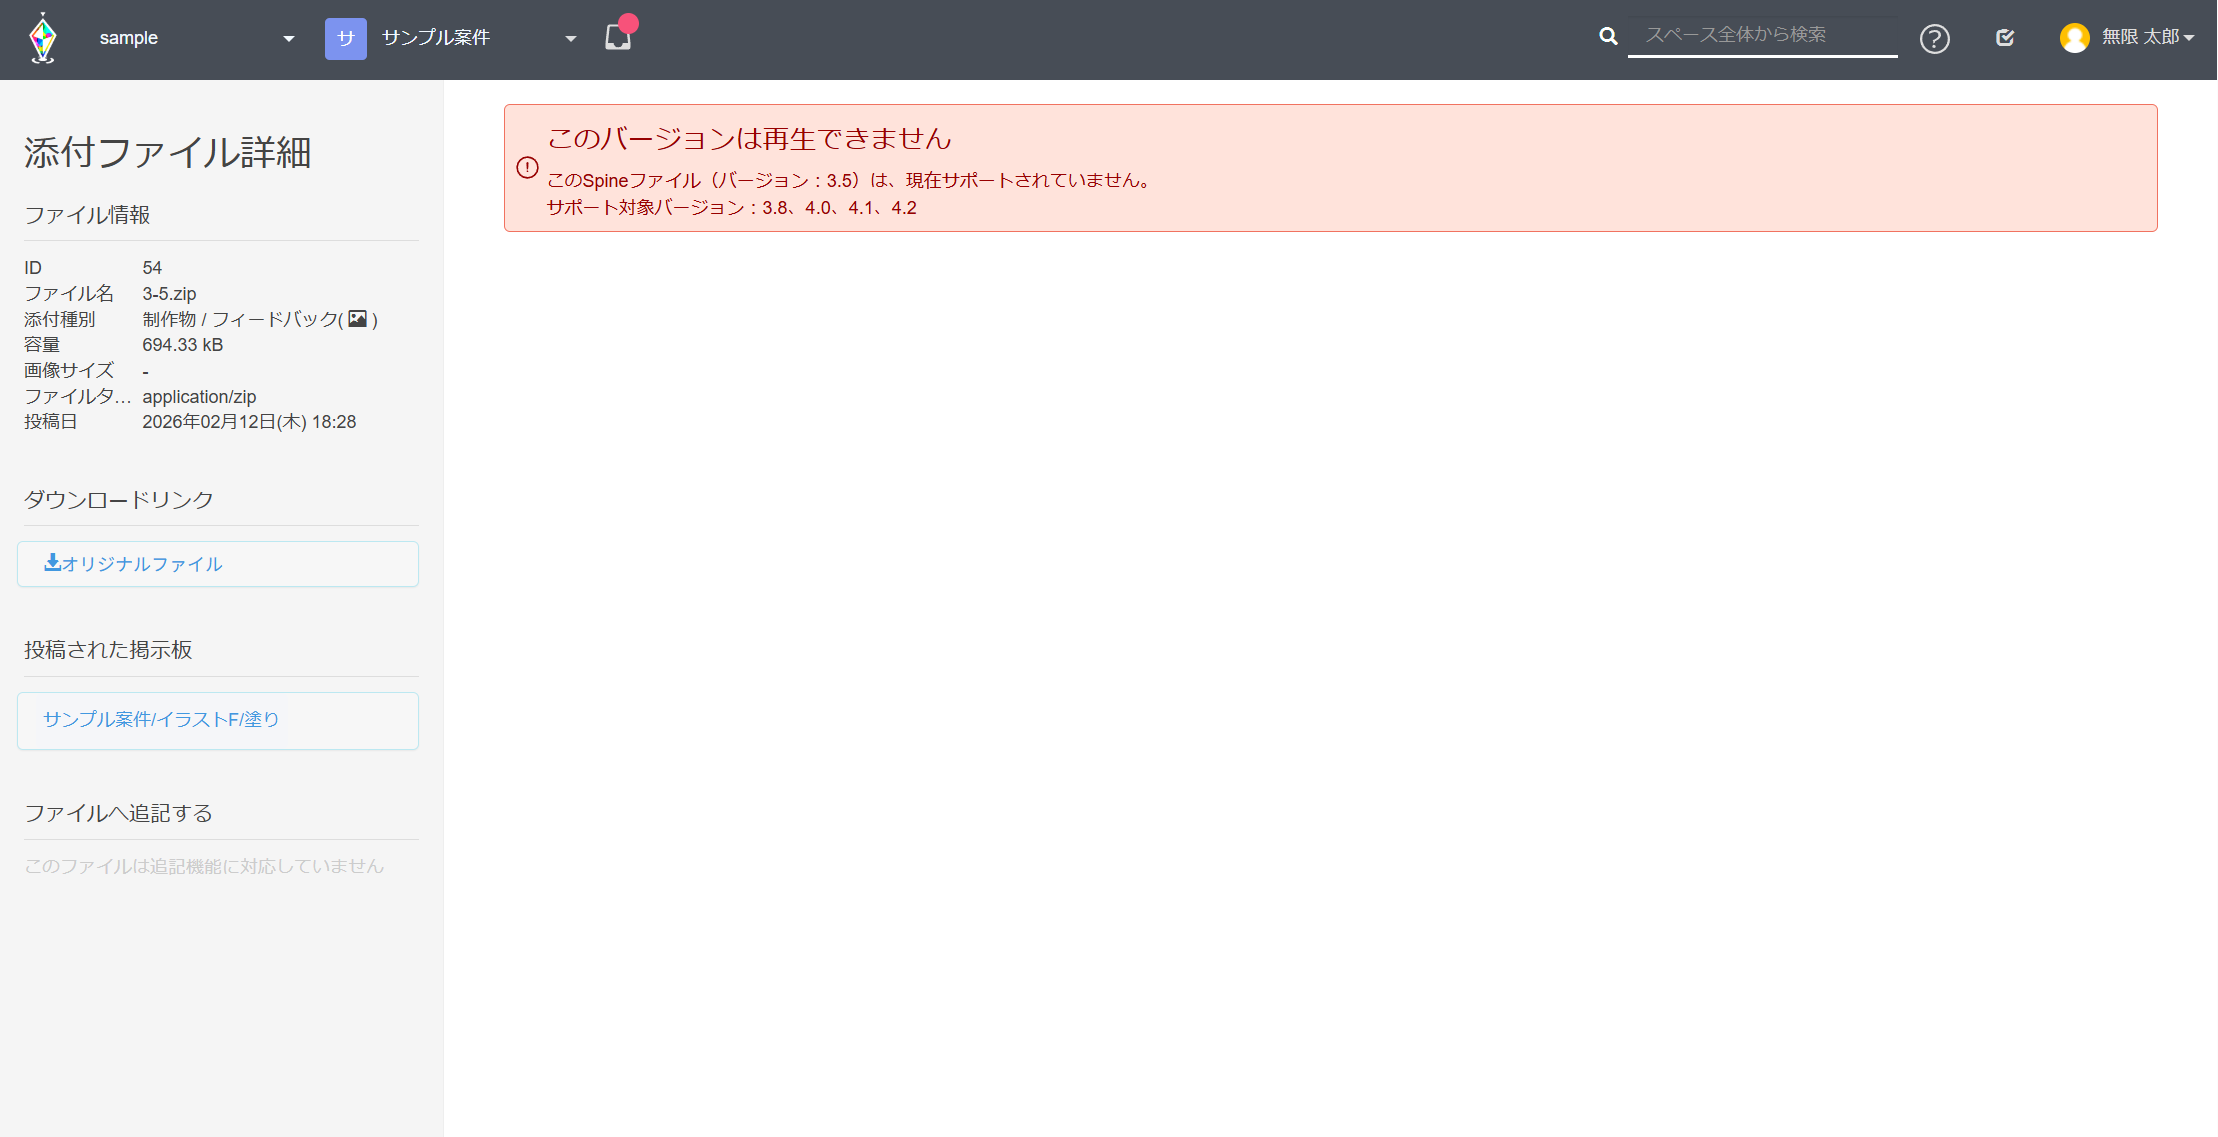Click the このバージョンは再生できません alert heading
The image size is (2218, 1137).
click(x=749, y=138)
